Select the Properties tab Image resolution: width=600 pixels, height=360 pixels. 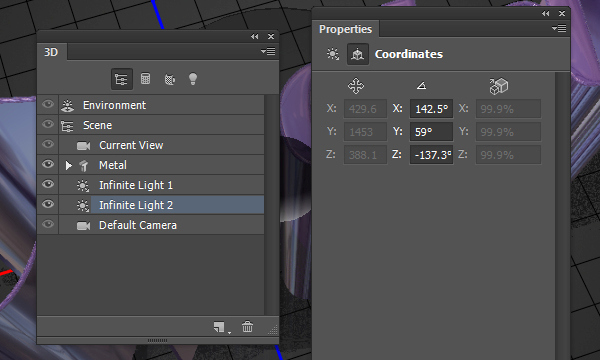point(346,29)
